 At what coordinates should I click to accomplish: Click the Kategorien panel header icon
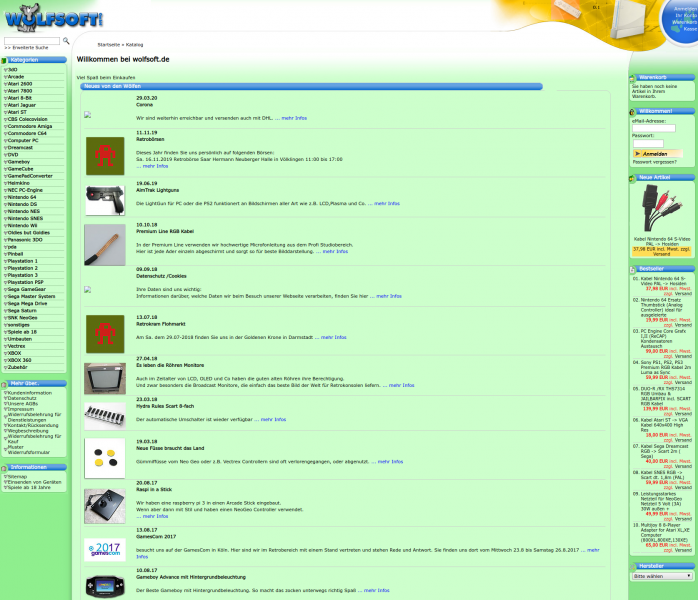4,60
